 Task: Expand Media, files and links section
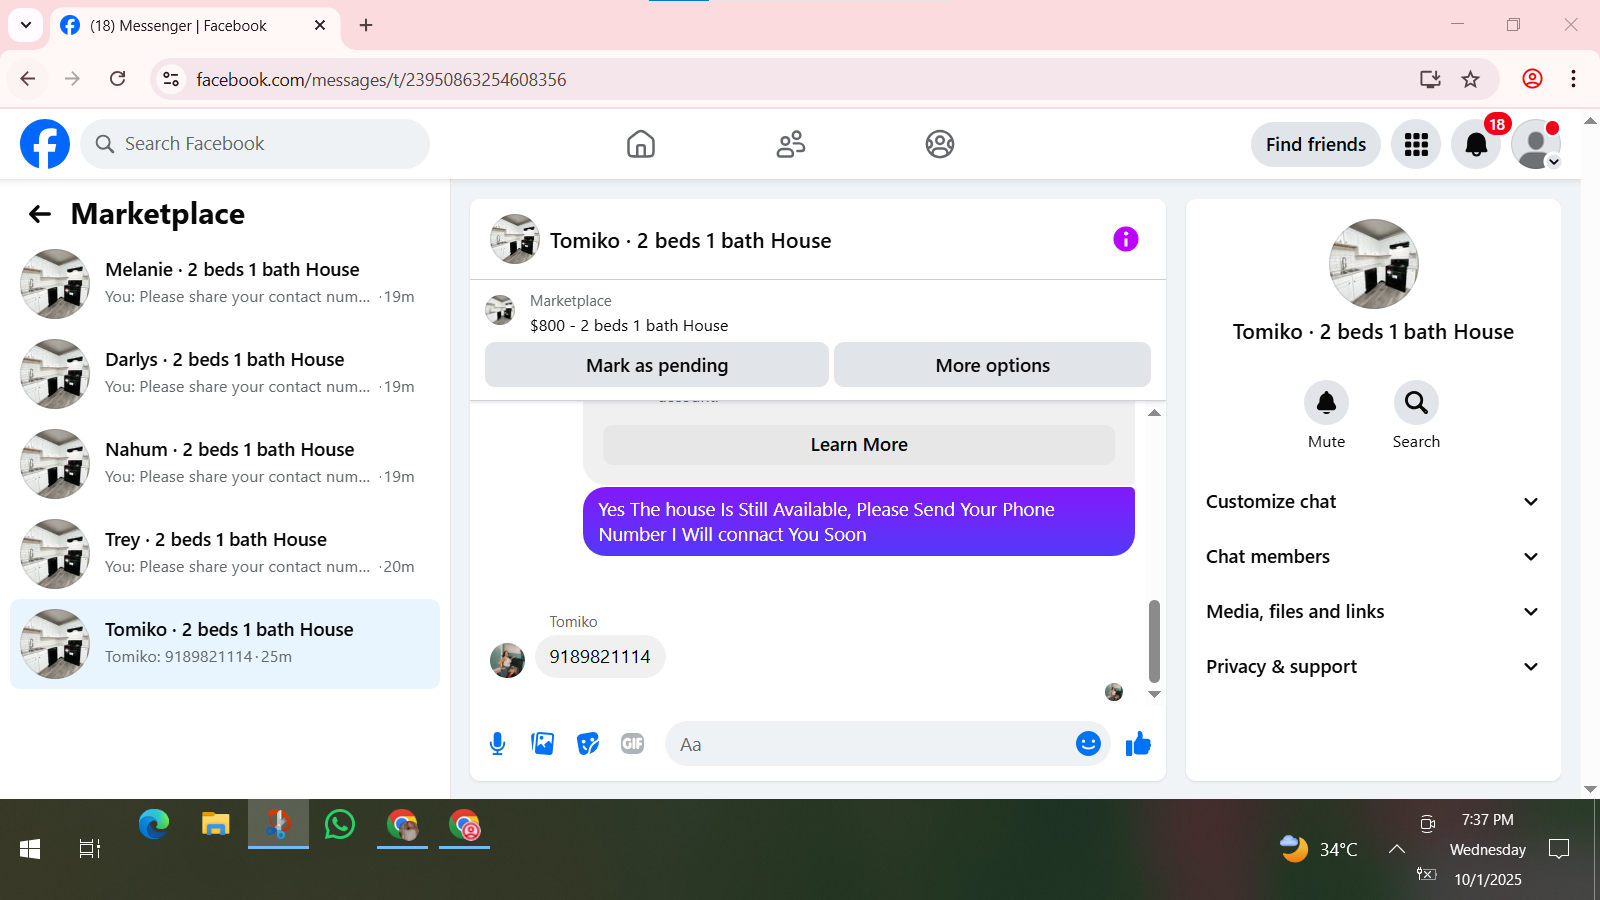1373,612
